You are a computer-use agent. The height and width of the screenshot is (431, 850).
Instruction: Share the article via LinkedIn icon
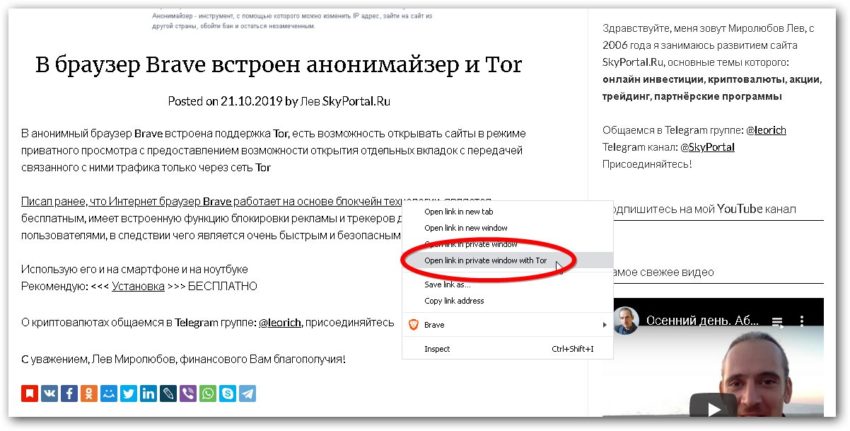tap(148, 394)
